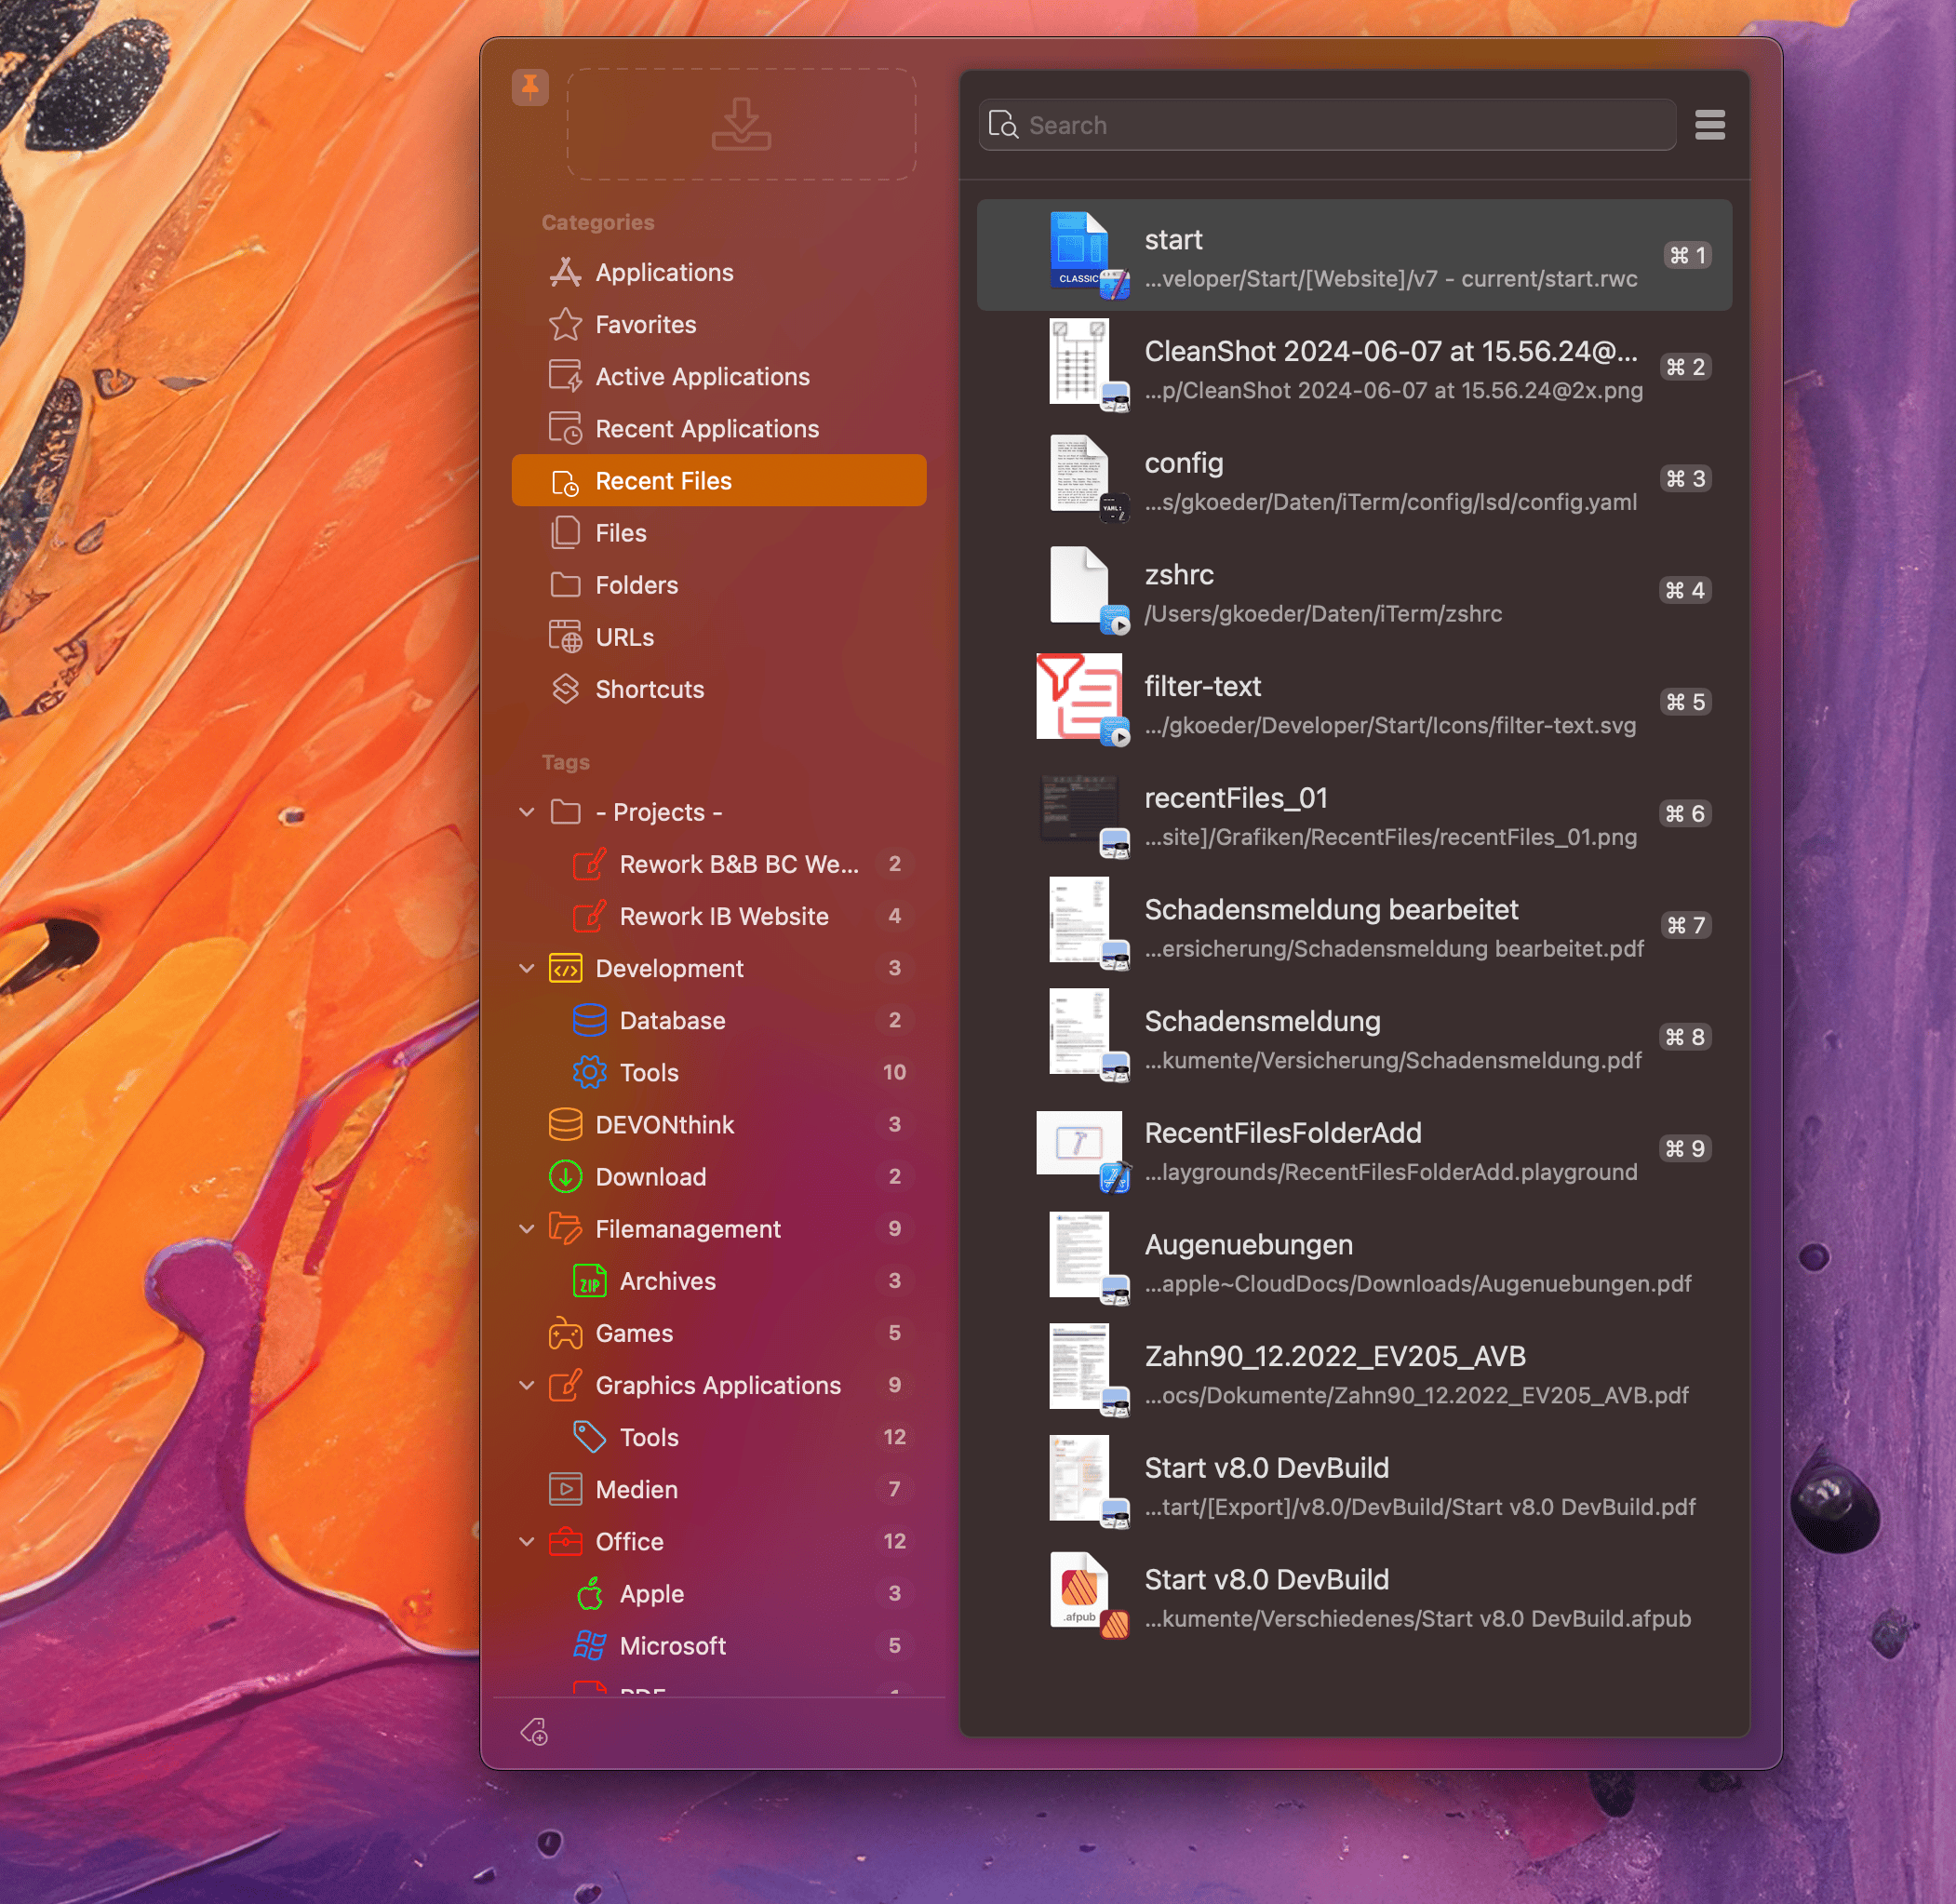Click the Categories section header
The width and height of the screenshot is (1956, 1904).
click(x=598, y=222)
